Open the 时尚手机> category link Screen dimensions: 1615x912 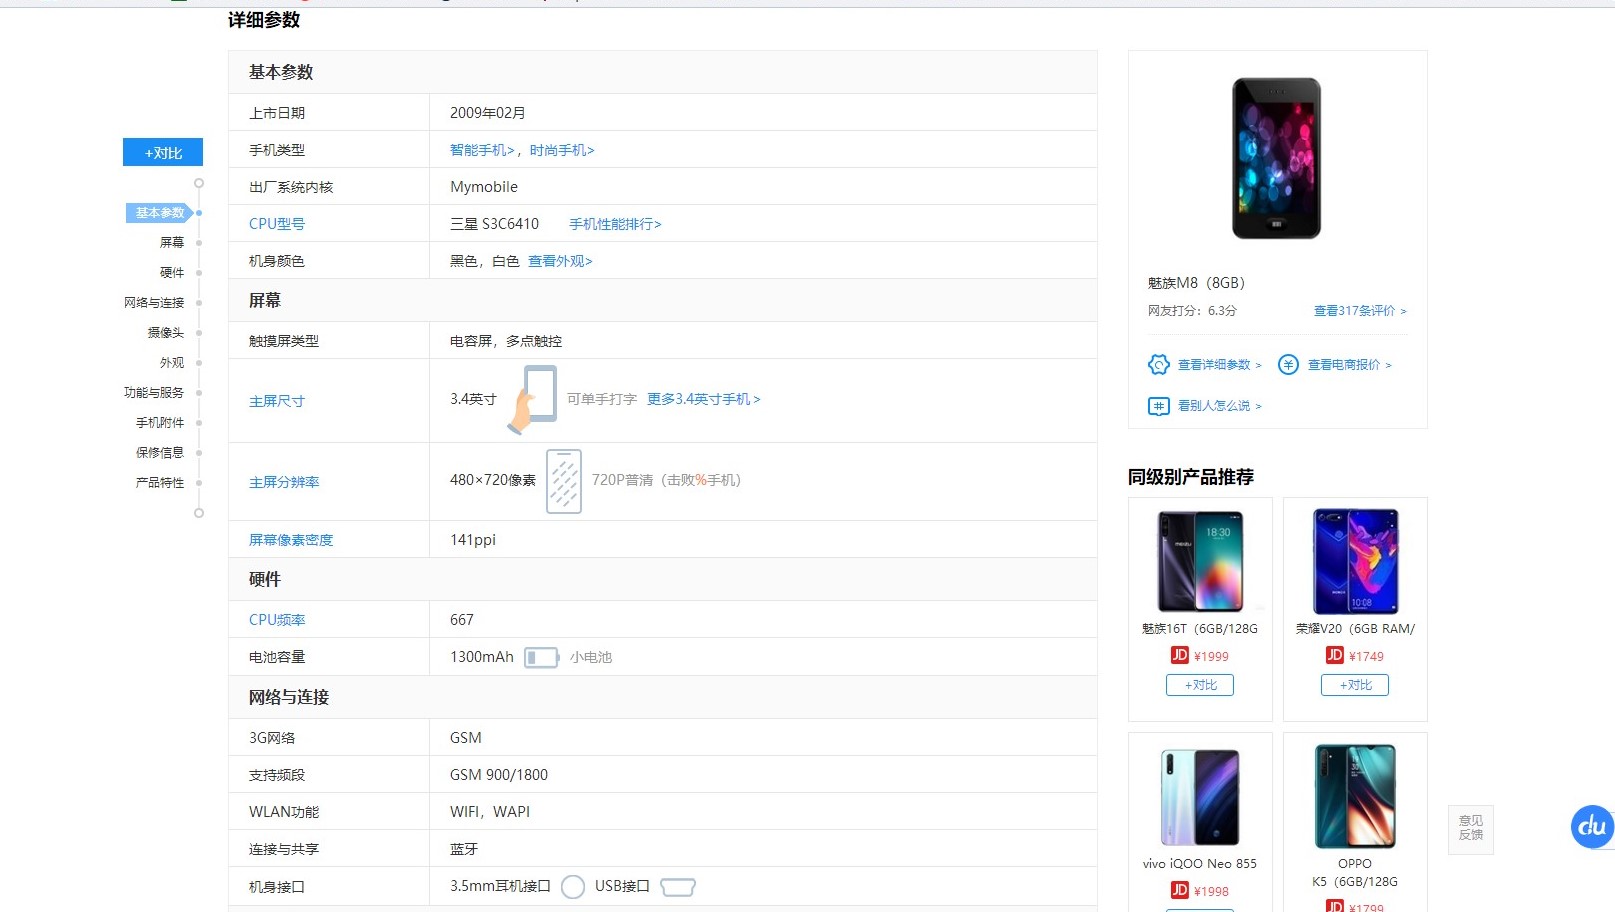562,150
